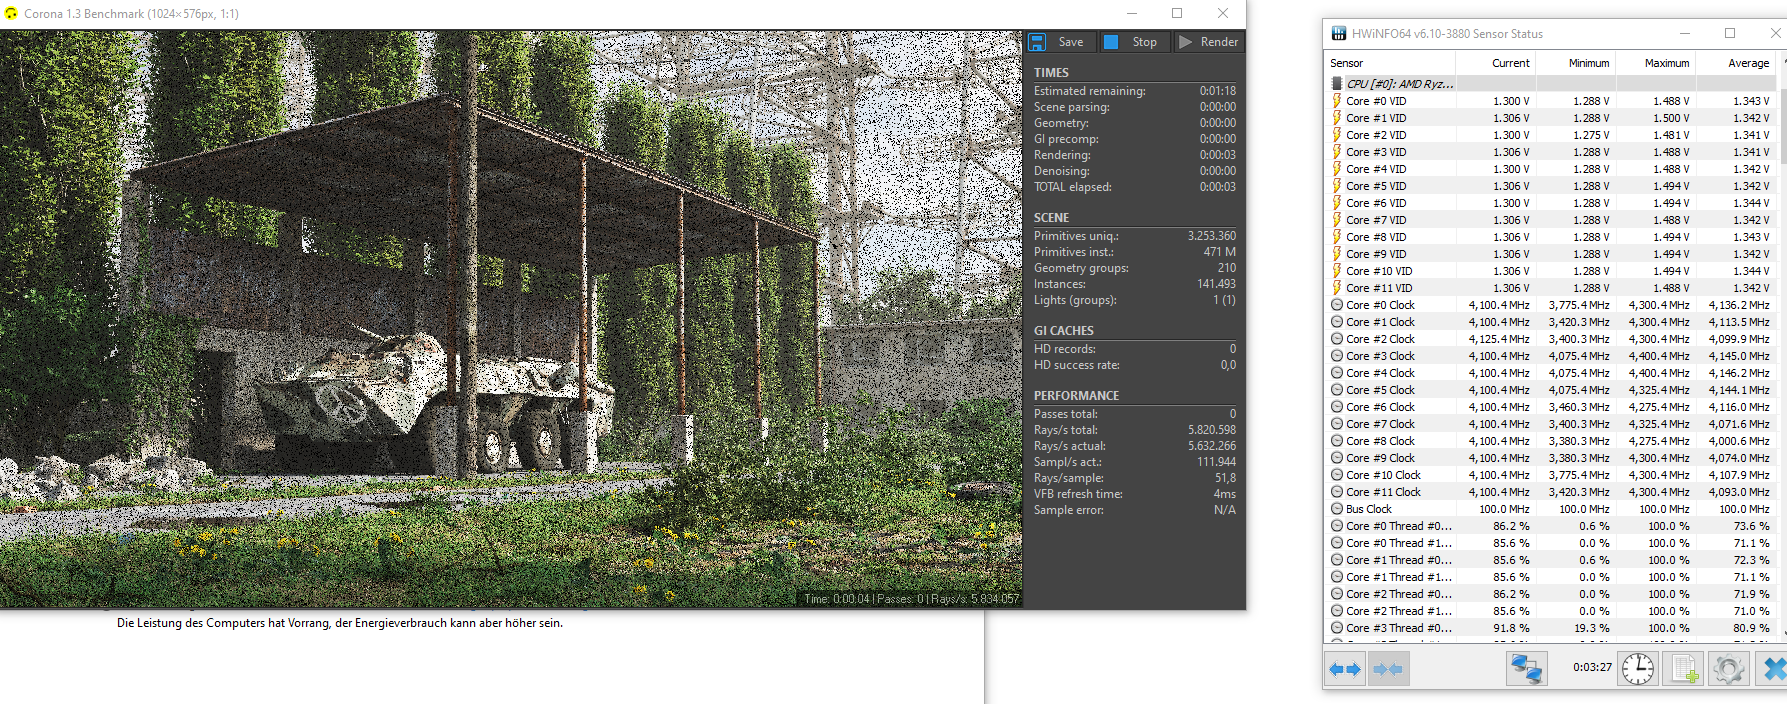
Task: Click the Bus Clock circle icon
Action: click(x=1337, y=509)
